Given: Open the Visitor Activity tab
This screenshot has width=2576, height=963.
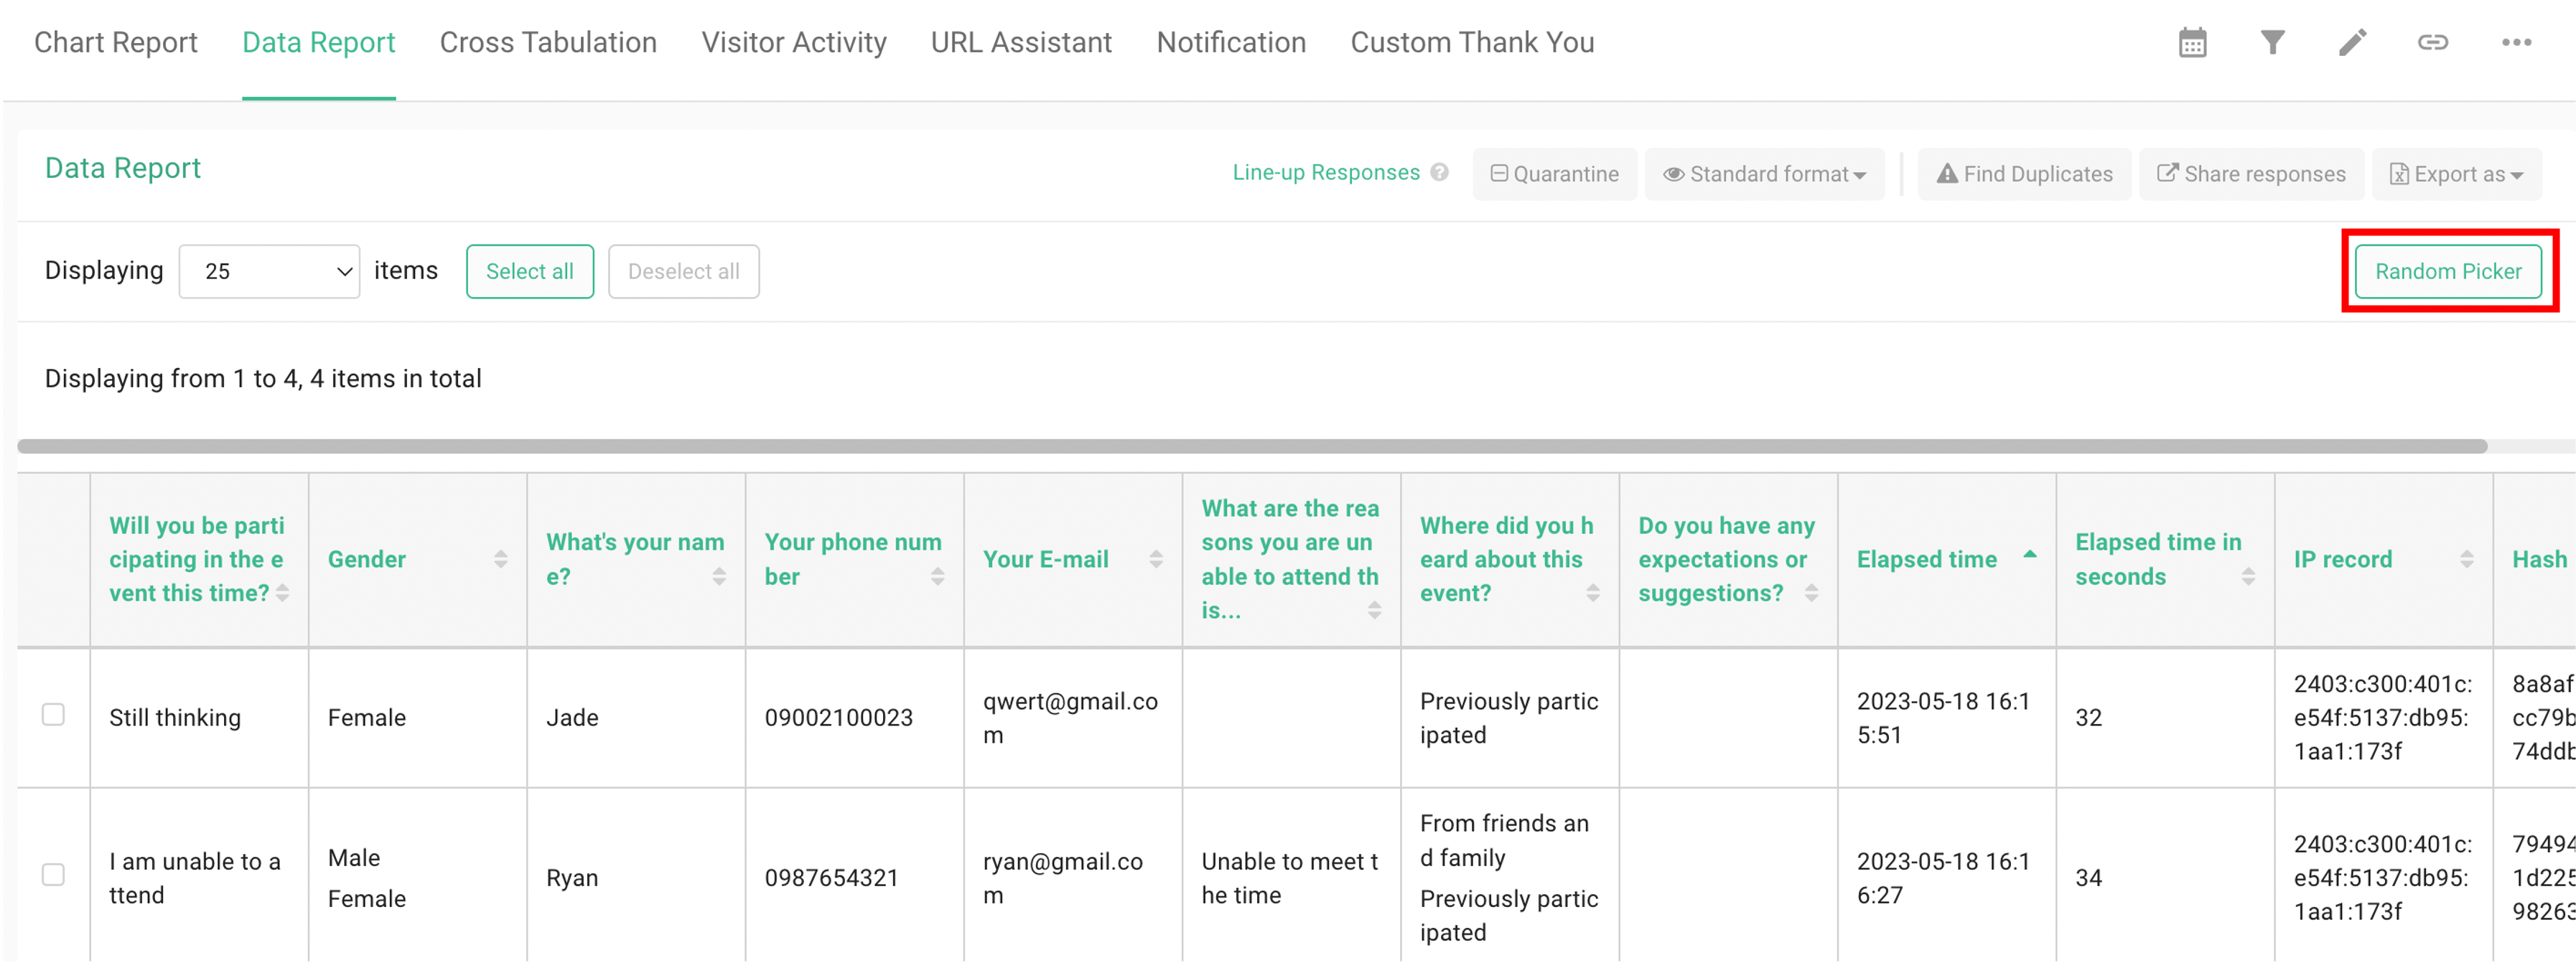Looking at the screenshot, I should [x=793, y=42].
